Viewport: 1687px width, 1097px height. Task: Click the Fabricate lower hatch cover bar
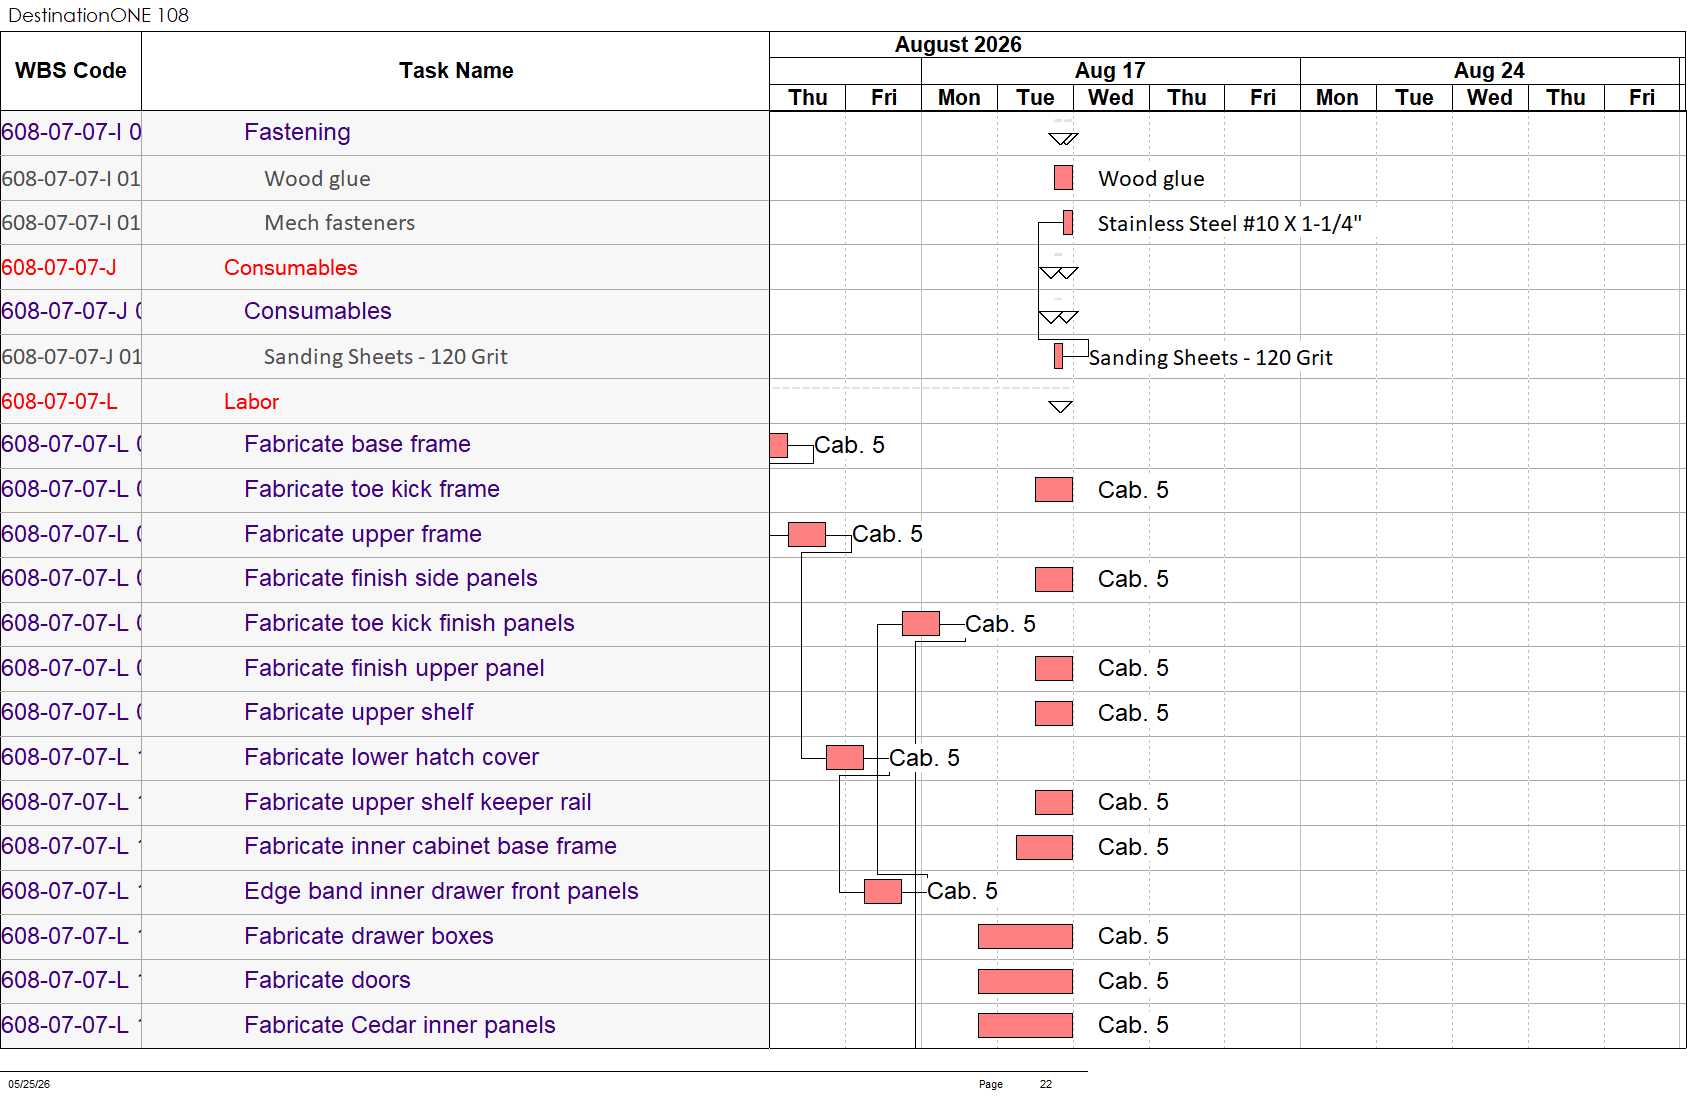pyautogui.click(x=845, y=757)
